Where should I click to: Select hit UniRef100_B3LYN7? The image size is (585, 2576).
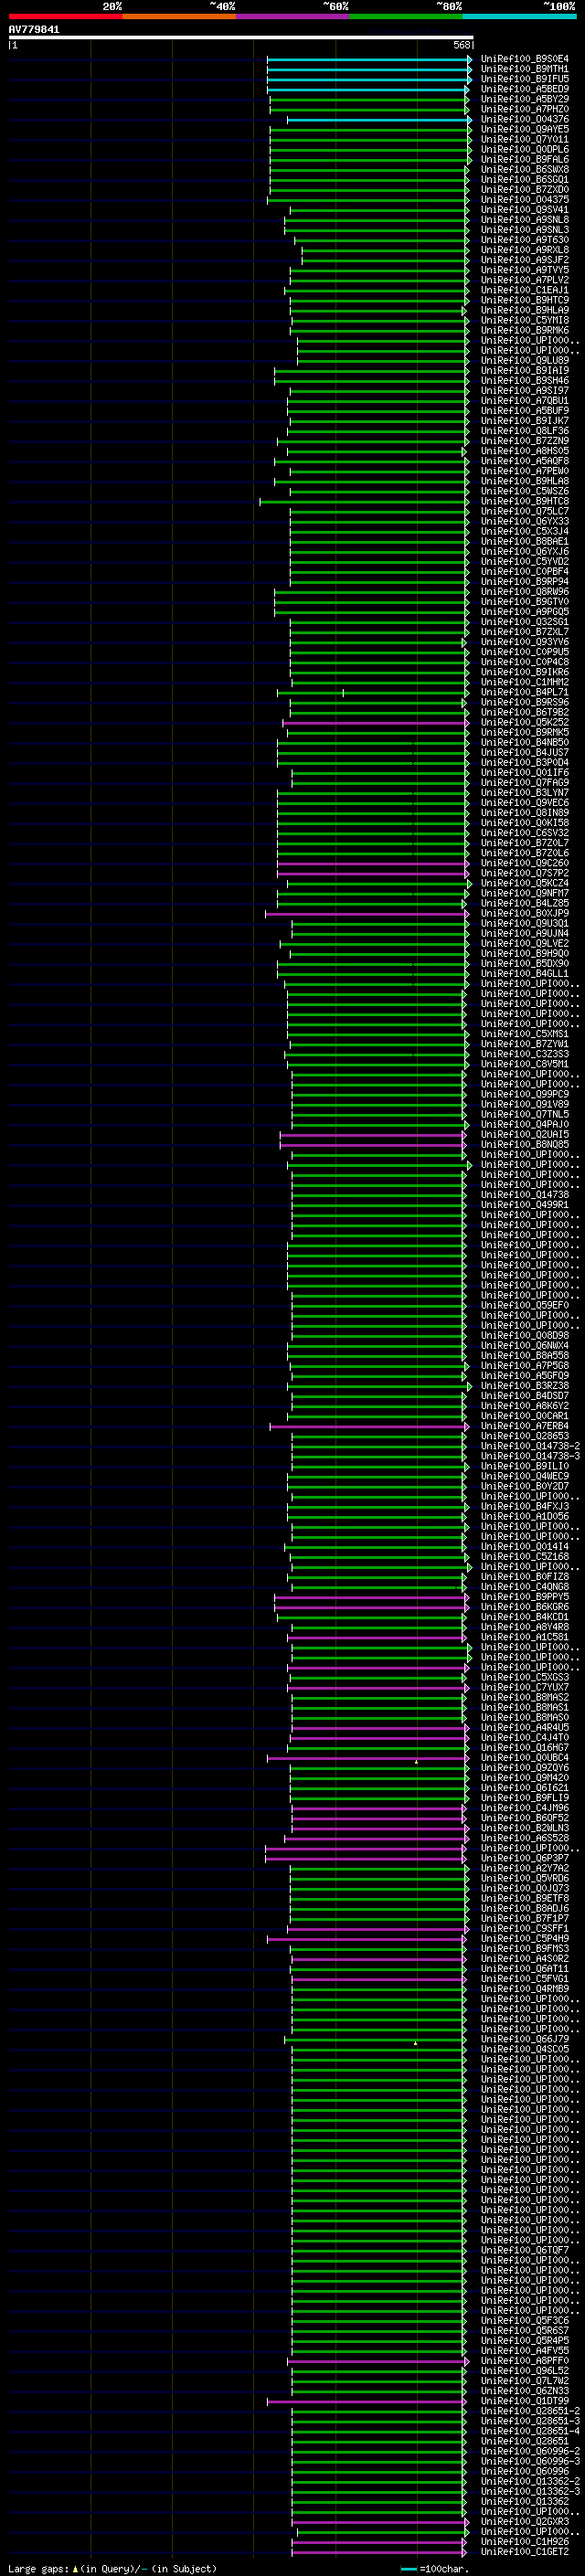click(525, 793)
